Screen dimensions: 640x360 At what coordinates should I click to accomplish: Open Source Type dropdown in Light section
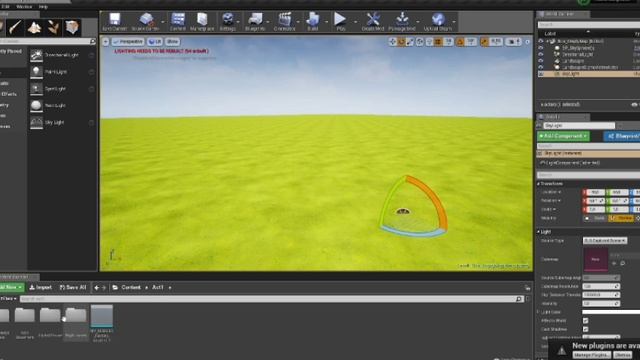[x=605, y=241]
